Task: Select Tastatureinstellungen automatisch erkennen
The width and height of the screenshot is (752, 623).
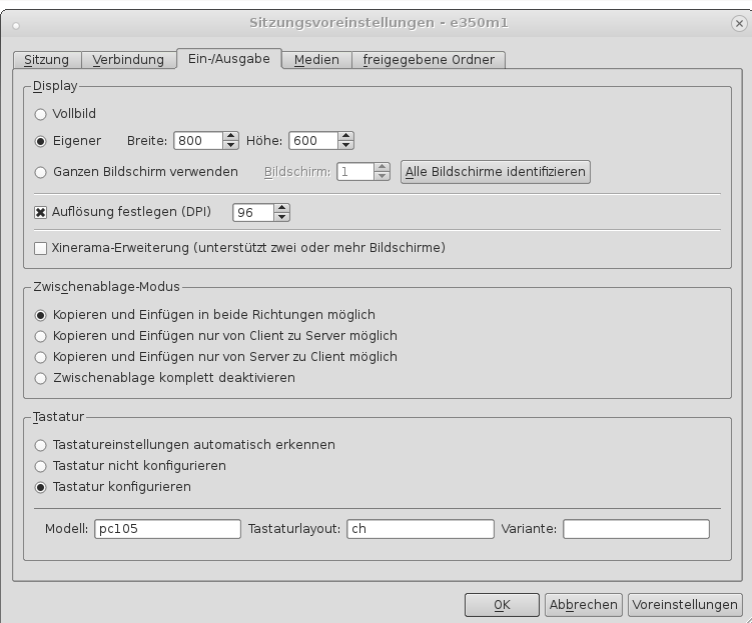Action: 41,444
